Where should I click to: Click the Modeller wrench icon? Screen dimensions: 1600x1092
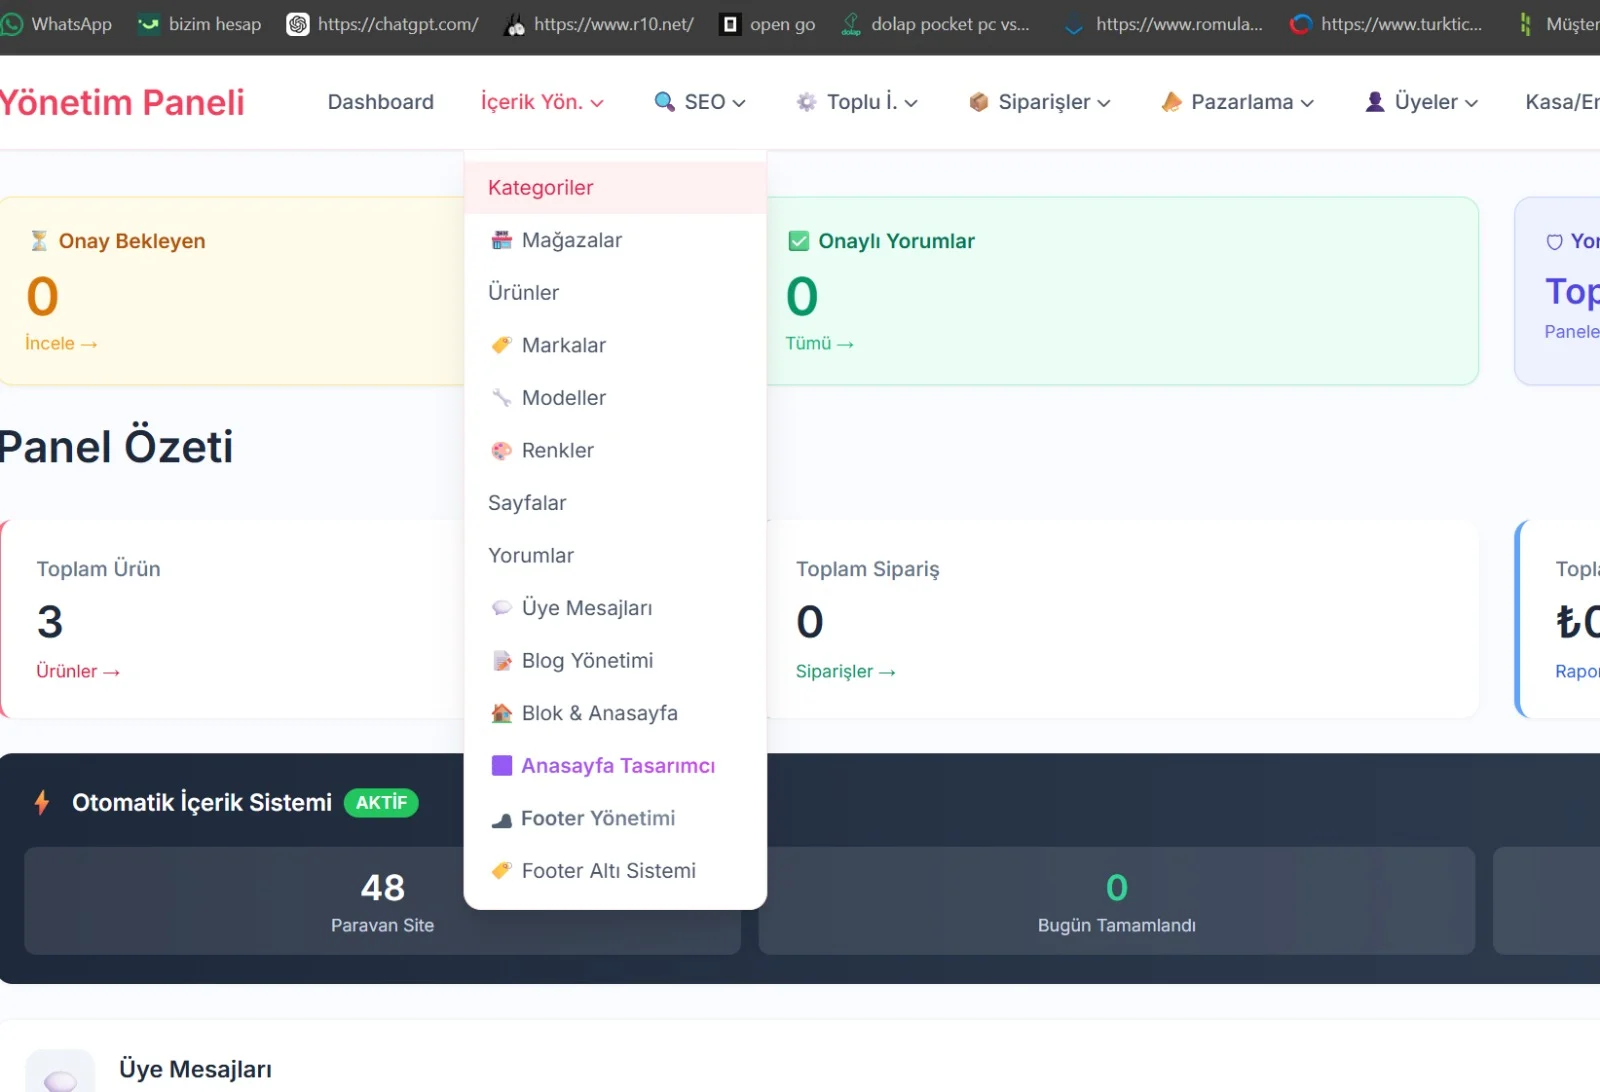pos(501,398)
